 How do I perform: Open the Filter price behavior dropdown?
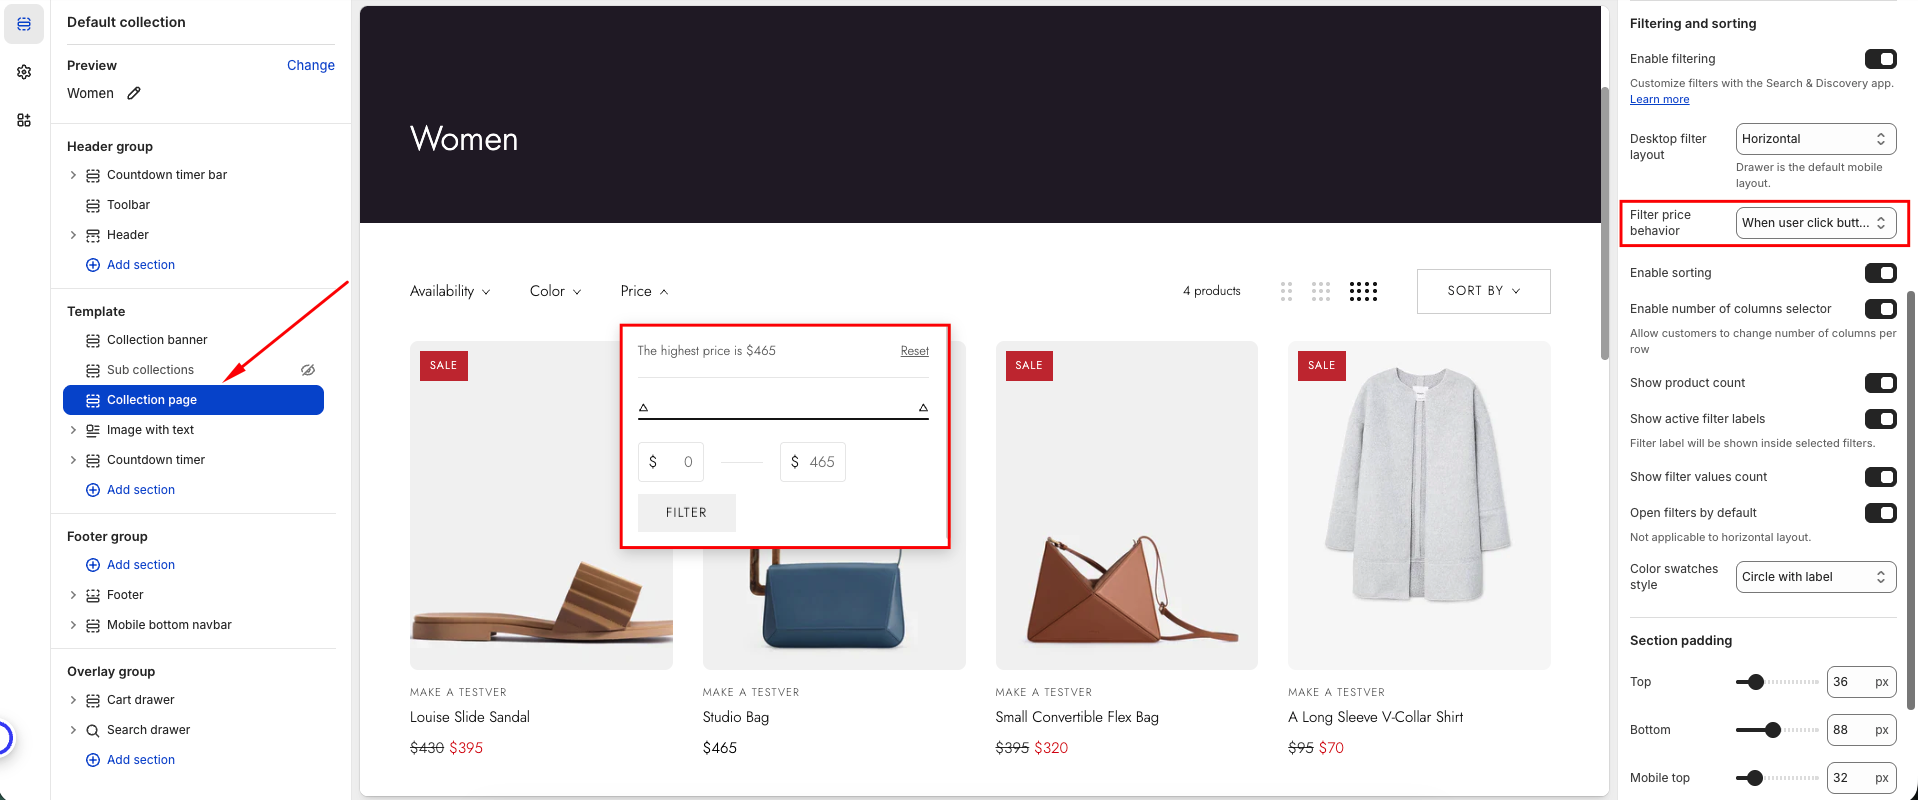[x=1815, y=223]
